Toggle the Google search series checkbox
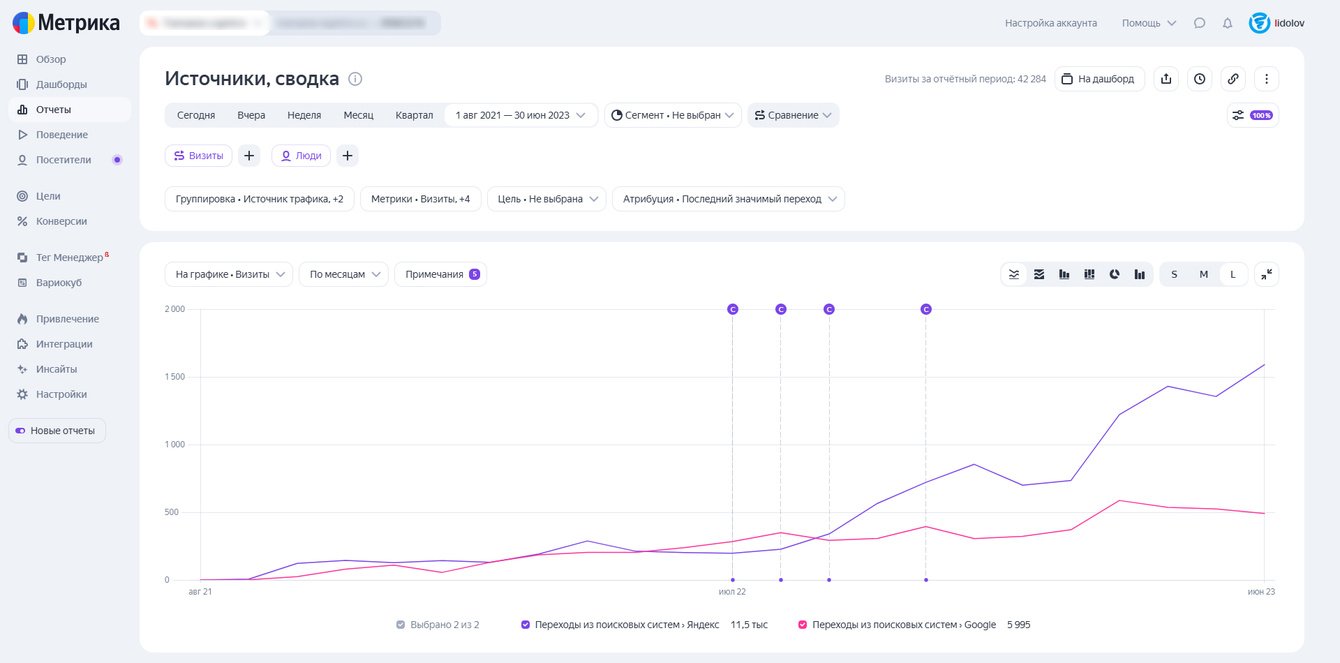The width and height of the screenshot is (1340, 663). (x=802, y=625)
